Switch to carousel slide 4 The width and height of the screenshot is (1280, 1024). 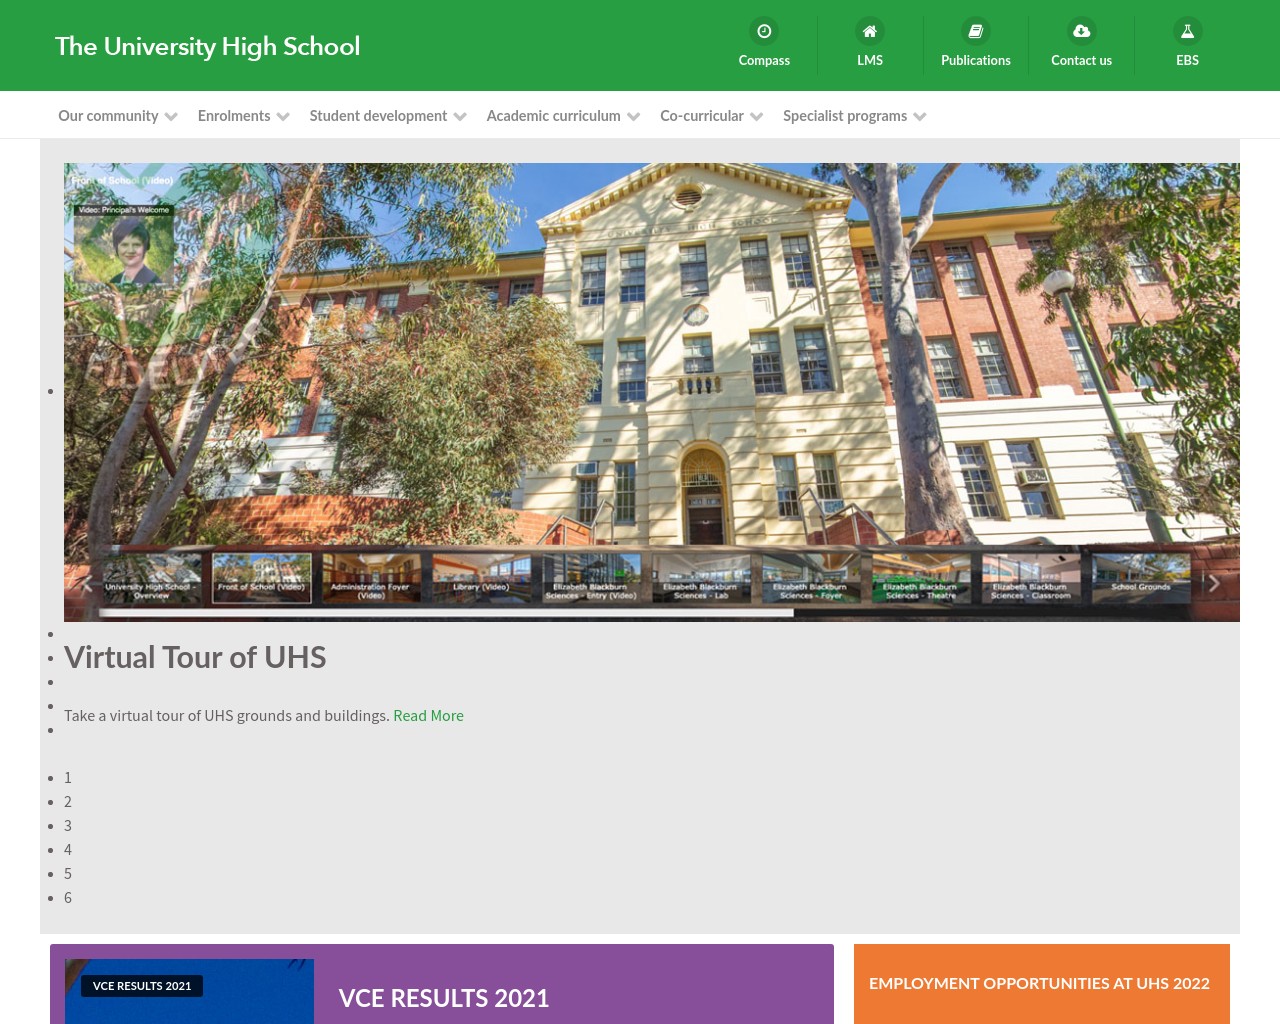click(x=68, y=849)
